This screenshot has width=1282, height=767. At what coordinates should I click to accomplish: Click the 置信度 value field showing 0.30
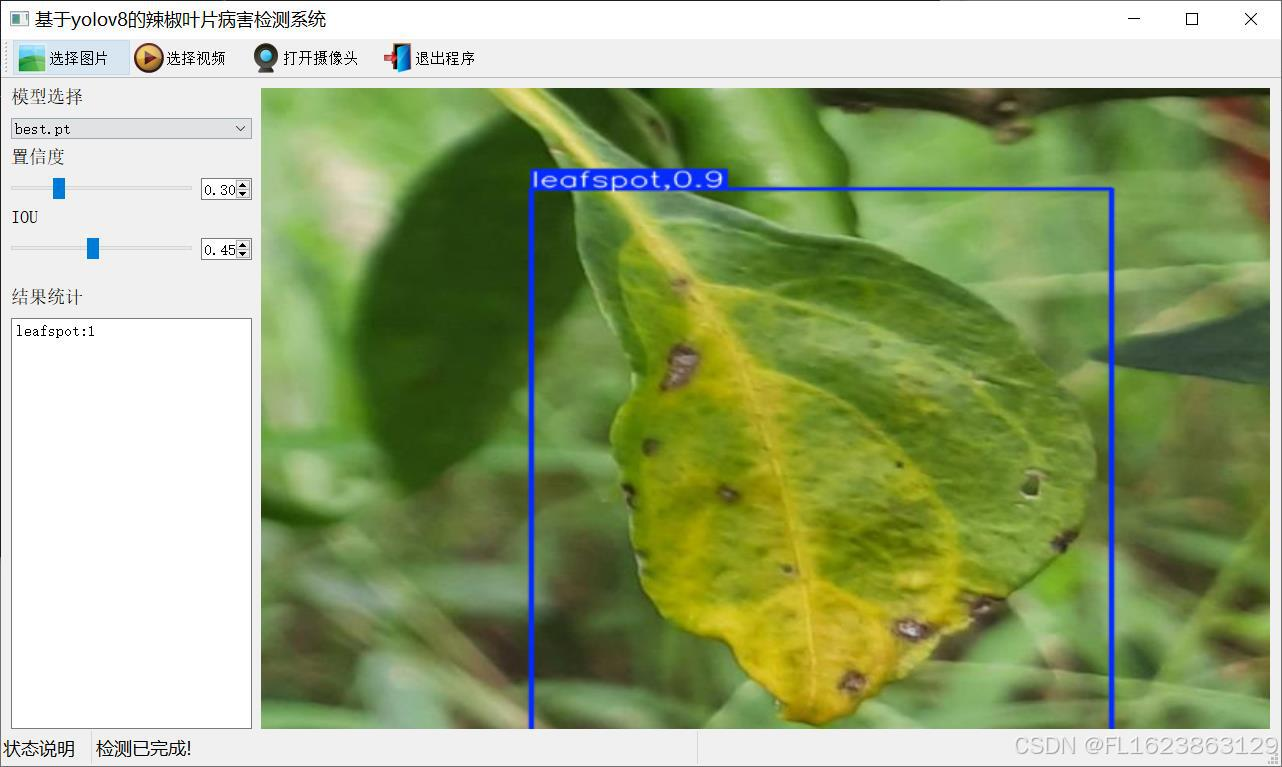pyautogui.click(x=219, y=189)
